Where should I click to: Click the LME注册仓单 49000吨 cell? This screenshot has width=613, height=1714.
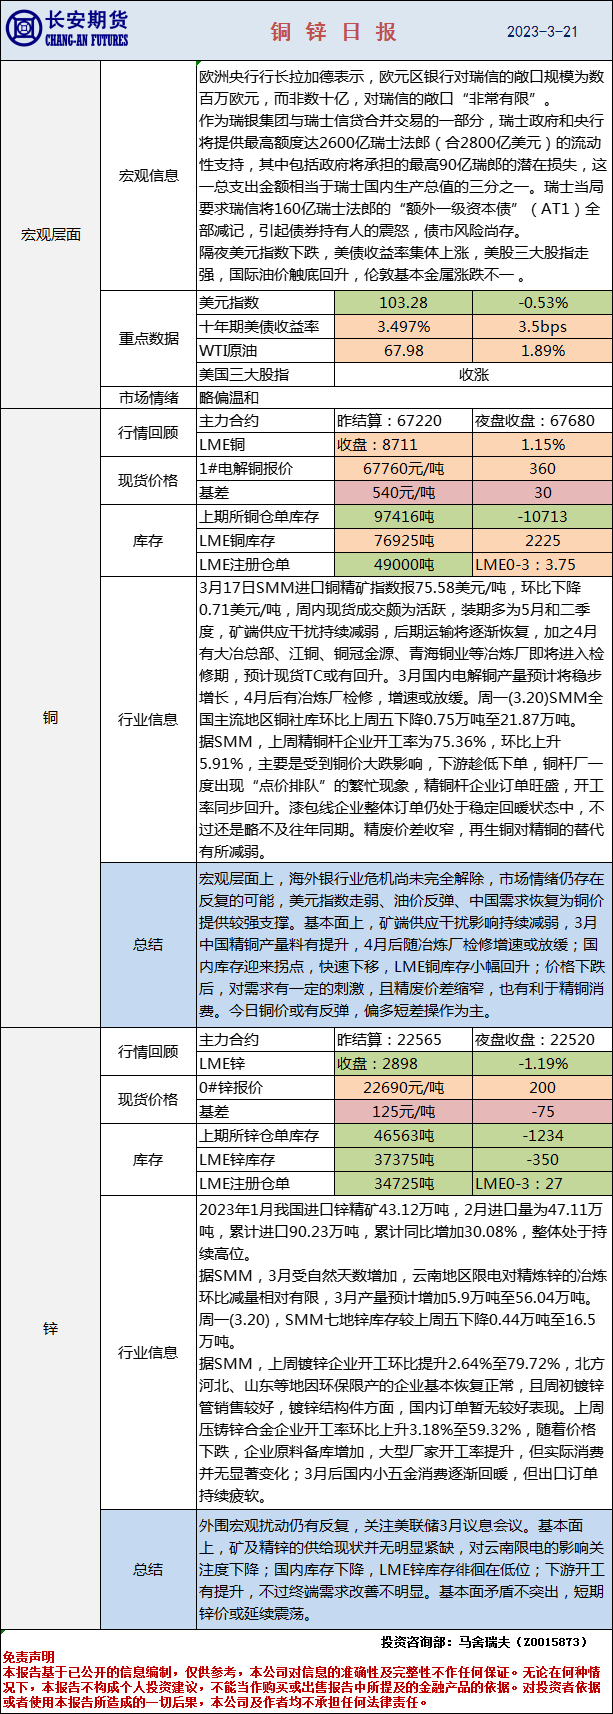coord(403,565)
